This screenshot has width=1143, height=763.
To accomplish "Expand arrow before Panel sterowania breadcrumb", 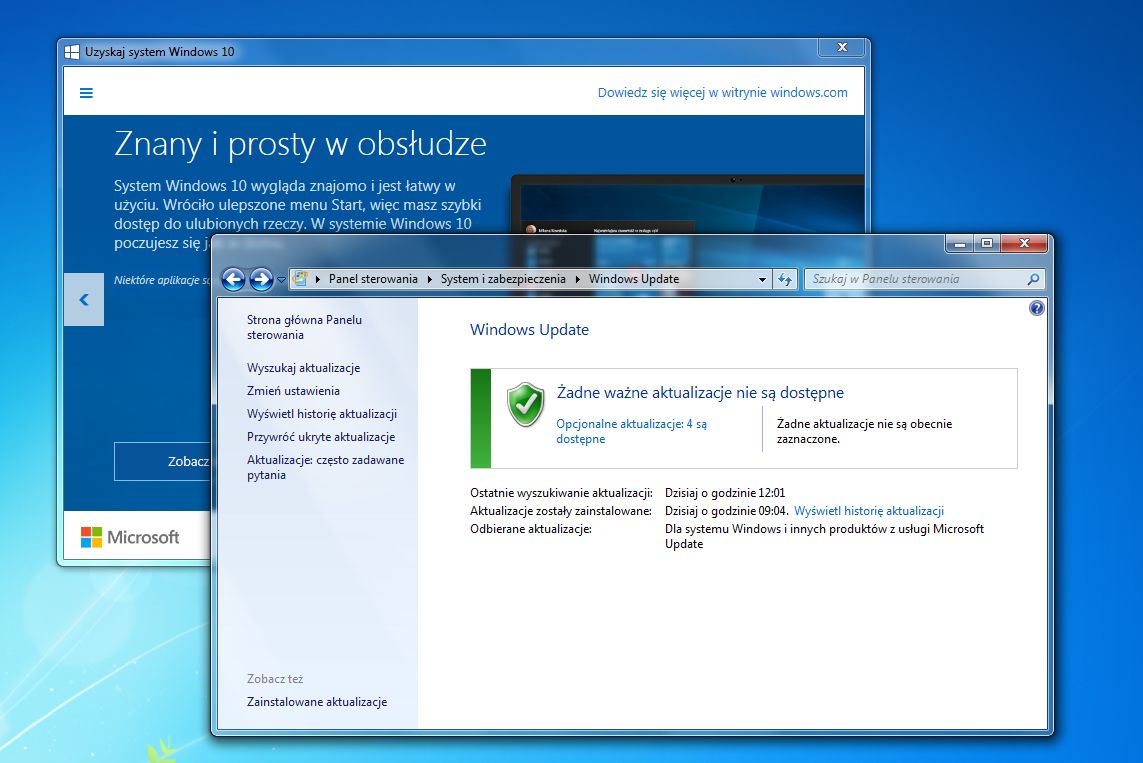I will [318, 279].
